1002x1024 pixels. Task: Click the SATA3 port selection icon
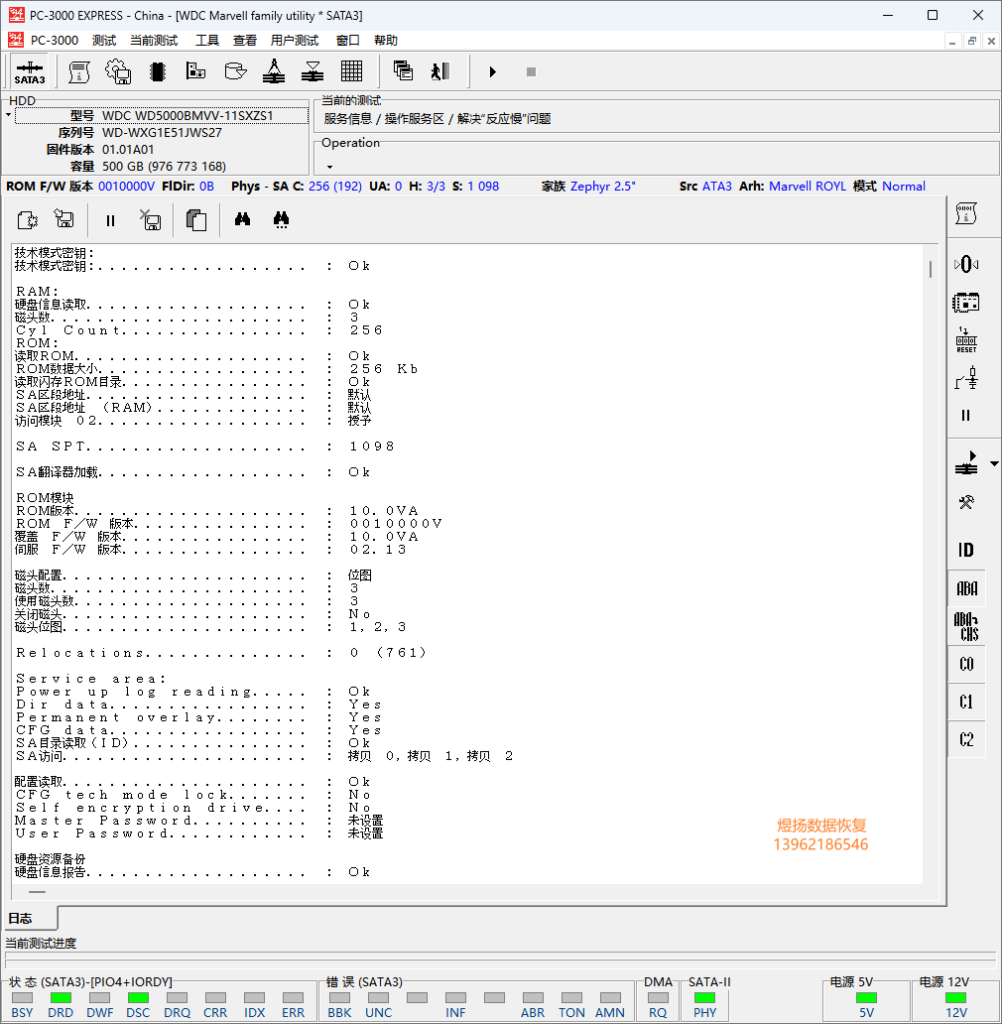point(29,72)
